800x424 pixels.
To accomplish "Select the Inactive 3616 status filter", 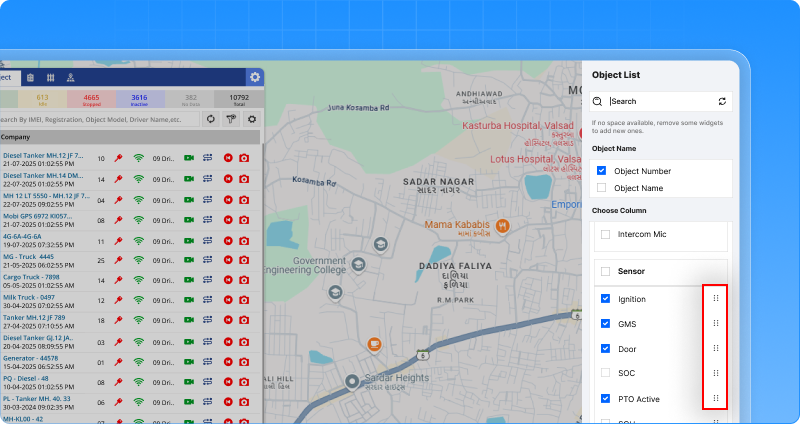I will pyautogui.click(x=139, y=99).
